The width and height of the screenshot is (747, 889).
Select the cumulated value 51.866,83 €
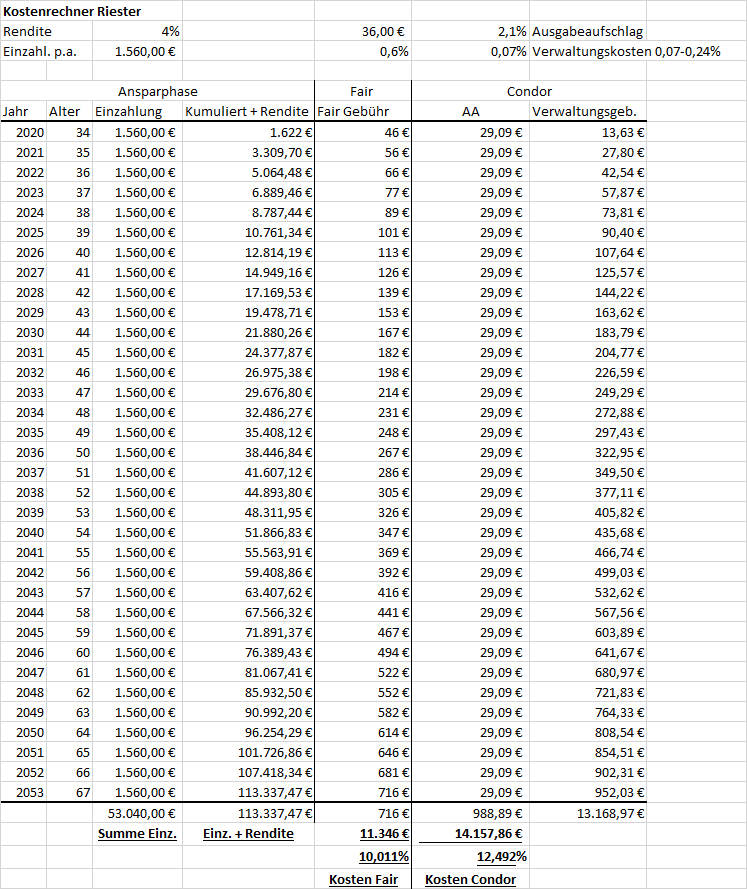[x=248, y=532]
